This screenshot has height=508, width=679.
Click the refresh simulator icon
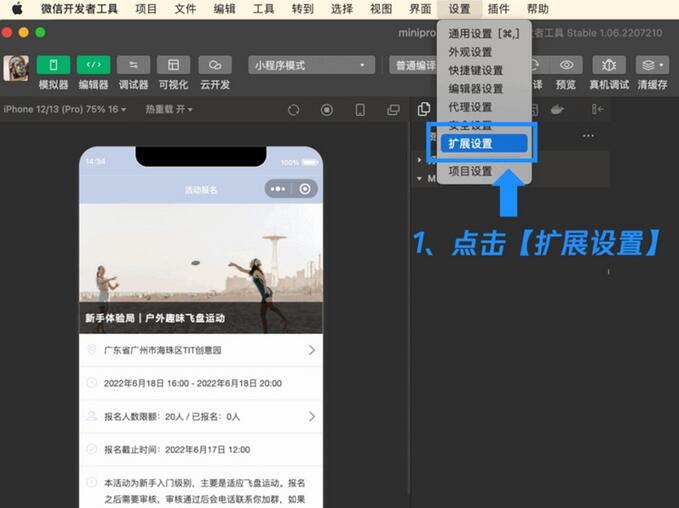pos(294,110)
